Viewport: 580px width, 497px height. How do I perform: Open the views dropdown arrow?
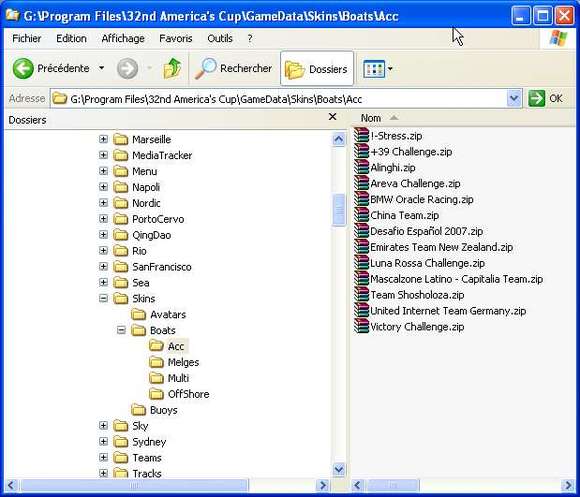(x=390, y=69)
